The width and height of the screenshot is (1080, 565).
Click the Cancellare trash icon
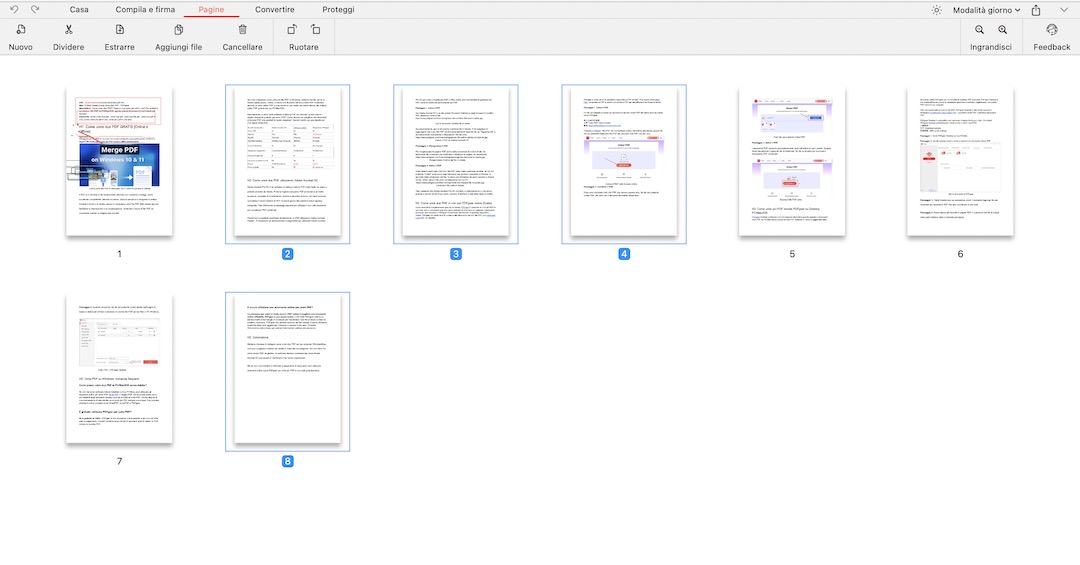(x=242, y=30)
